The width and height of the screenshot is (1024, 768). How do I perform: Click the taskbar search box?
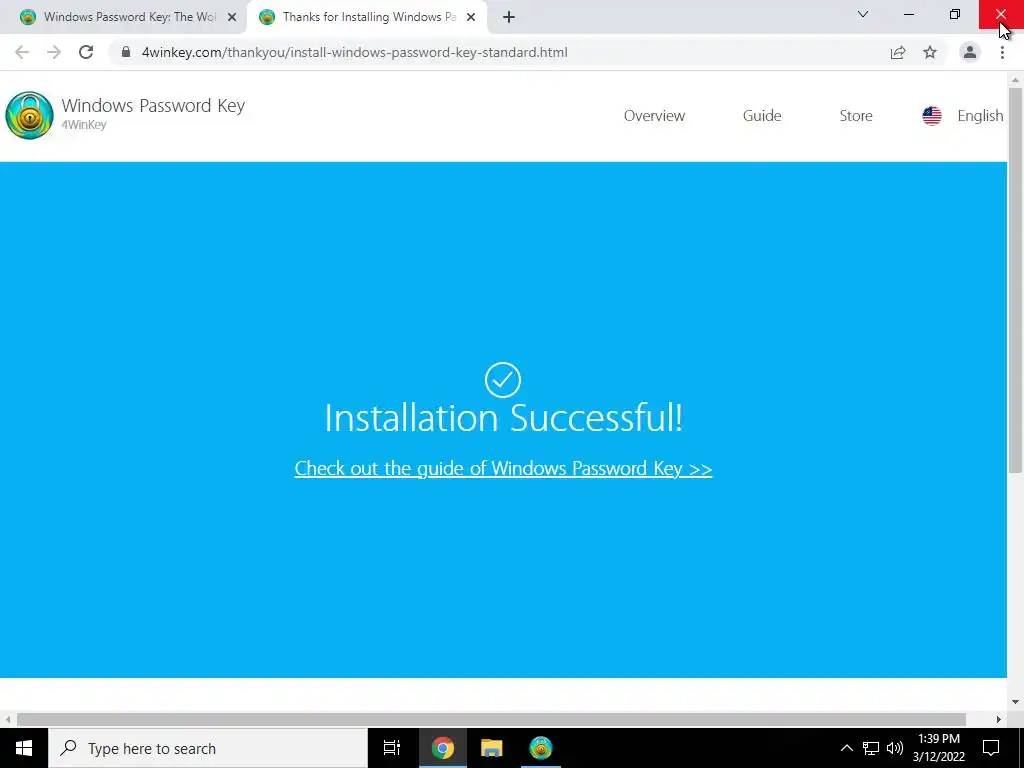pos(208,748)
